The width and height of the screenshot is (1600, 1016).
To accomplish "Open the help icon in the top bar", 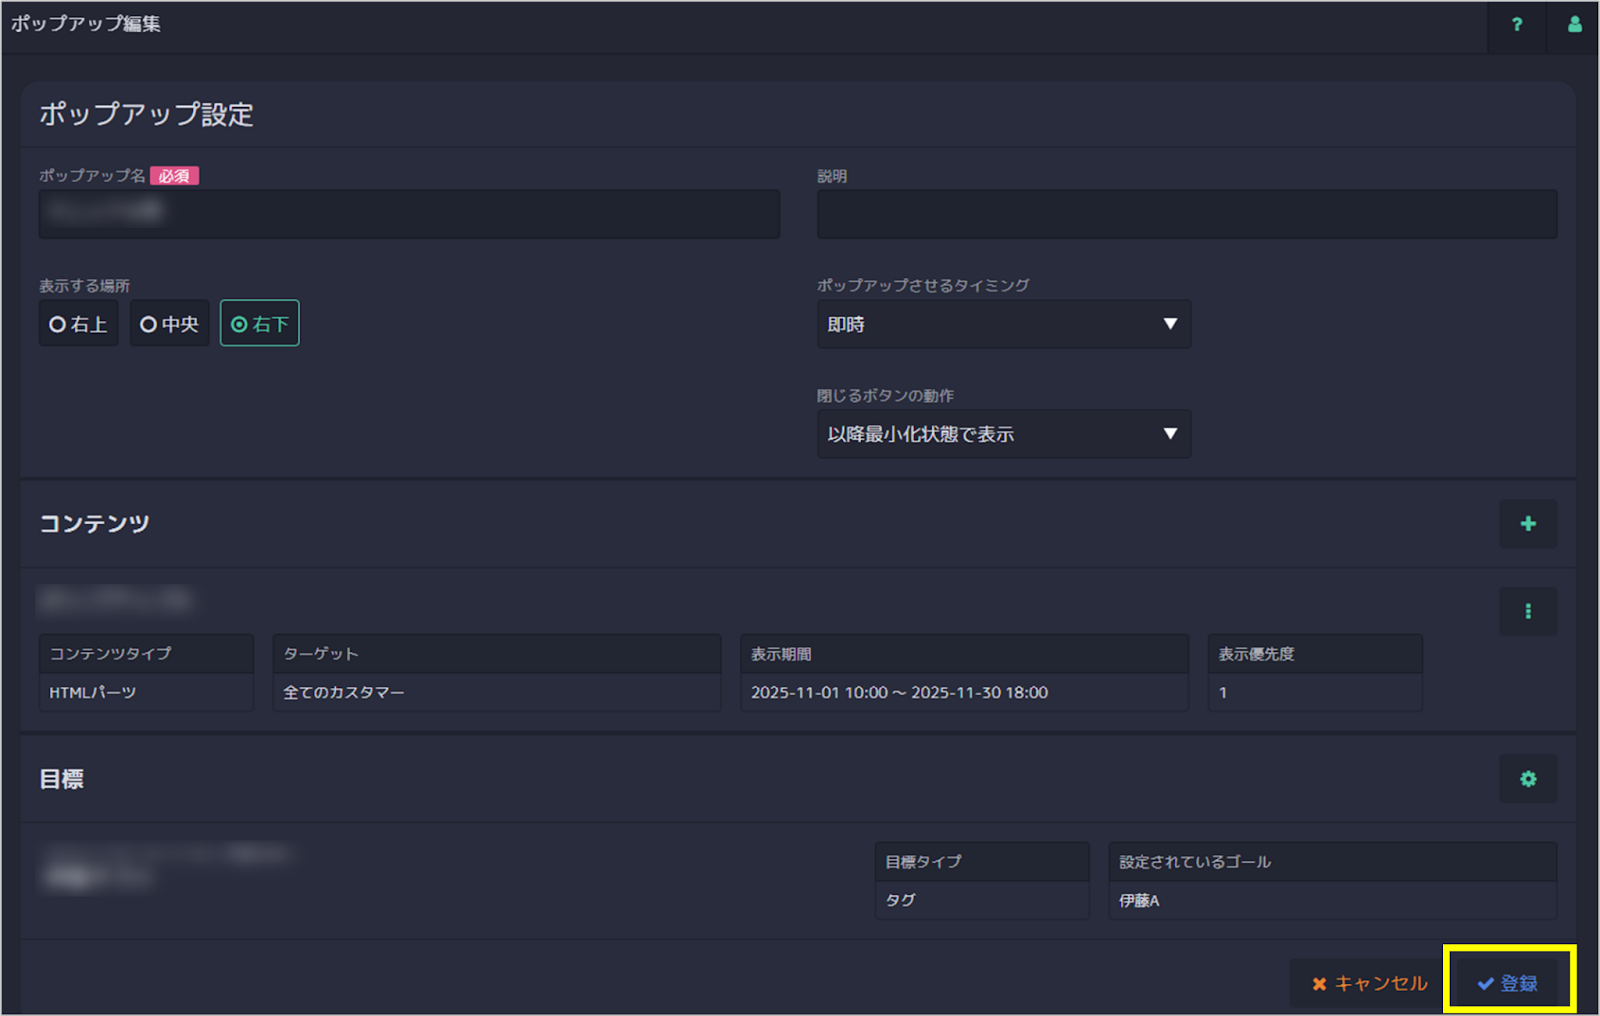I will (1516, 27).
